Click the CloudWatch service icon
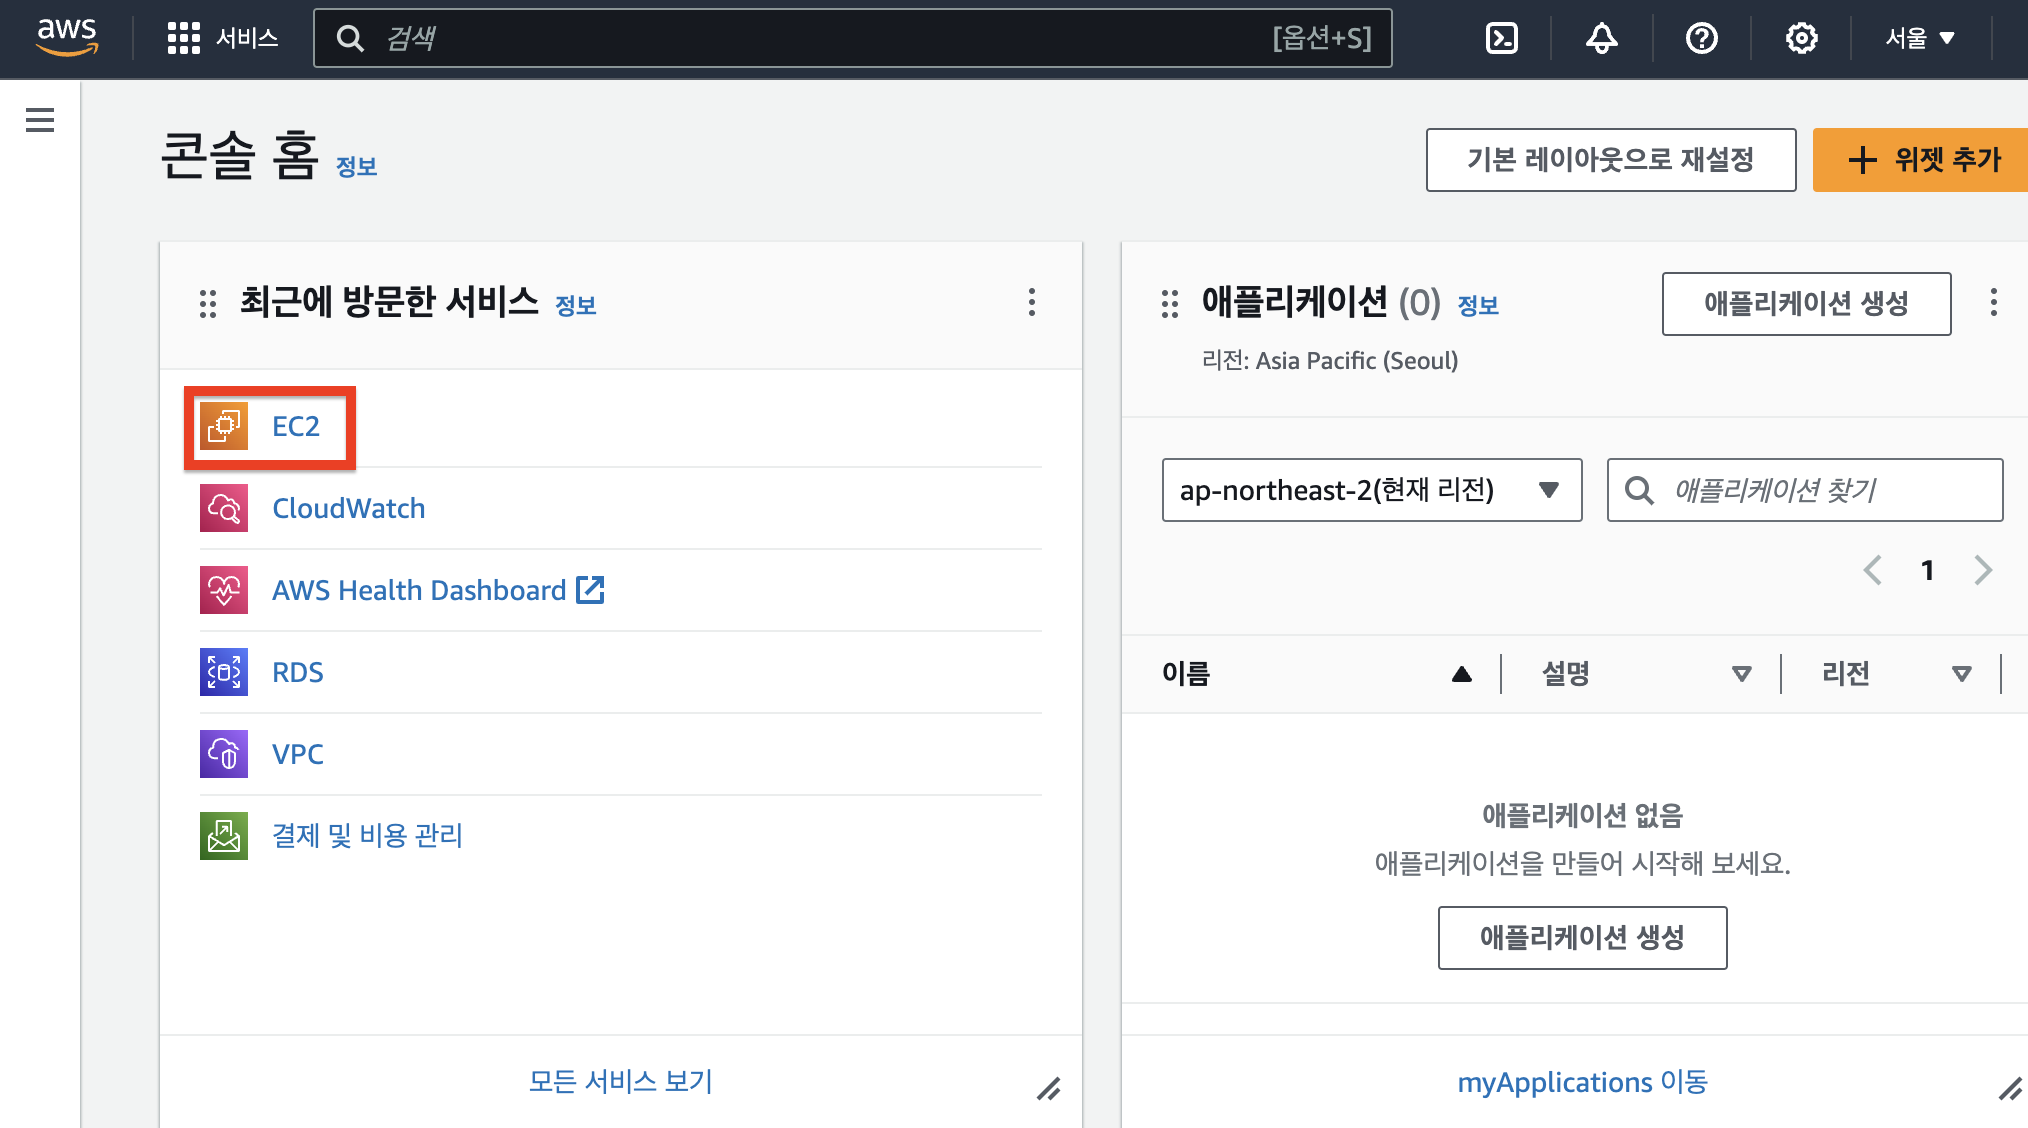 (224, 508)
